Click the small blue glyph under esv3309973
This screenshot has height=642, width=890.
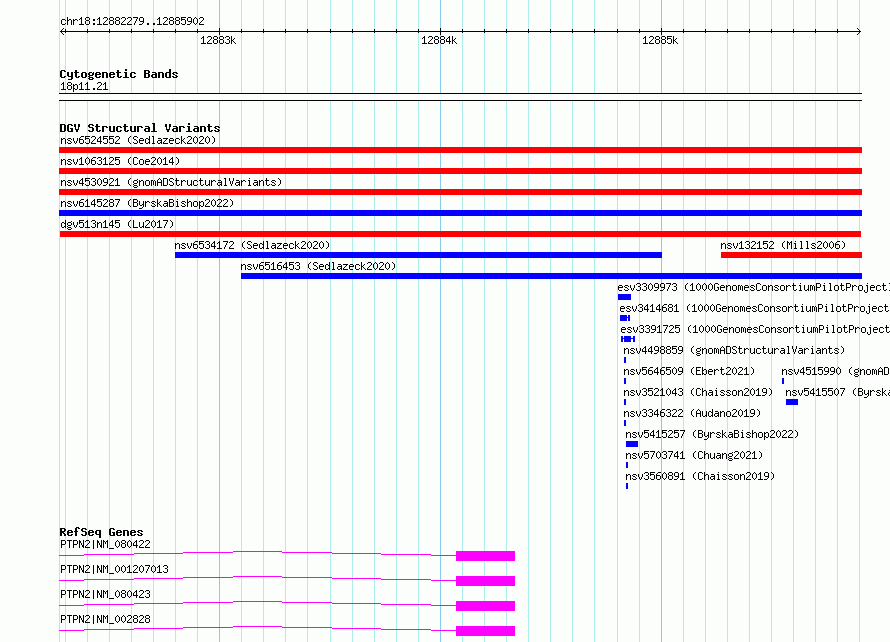[x=624, y=297]
